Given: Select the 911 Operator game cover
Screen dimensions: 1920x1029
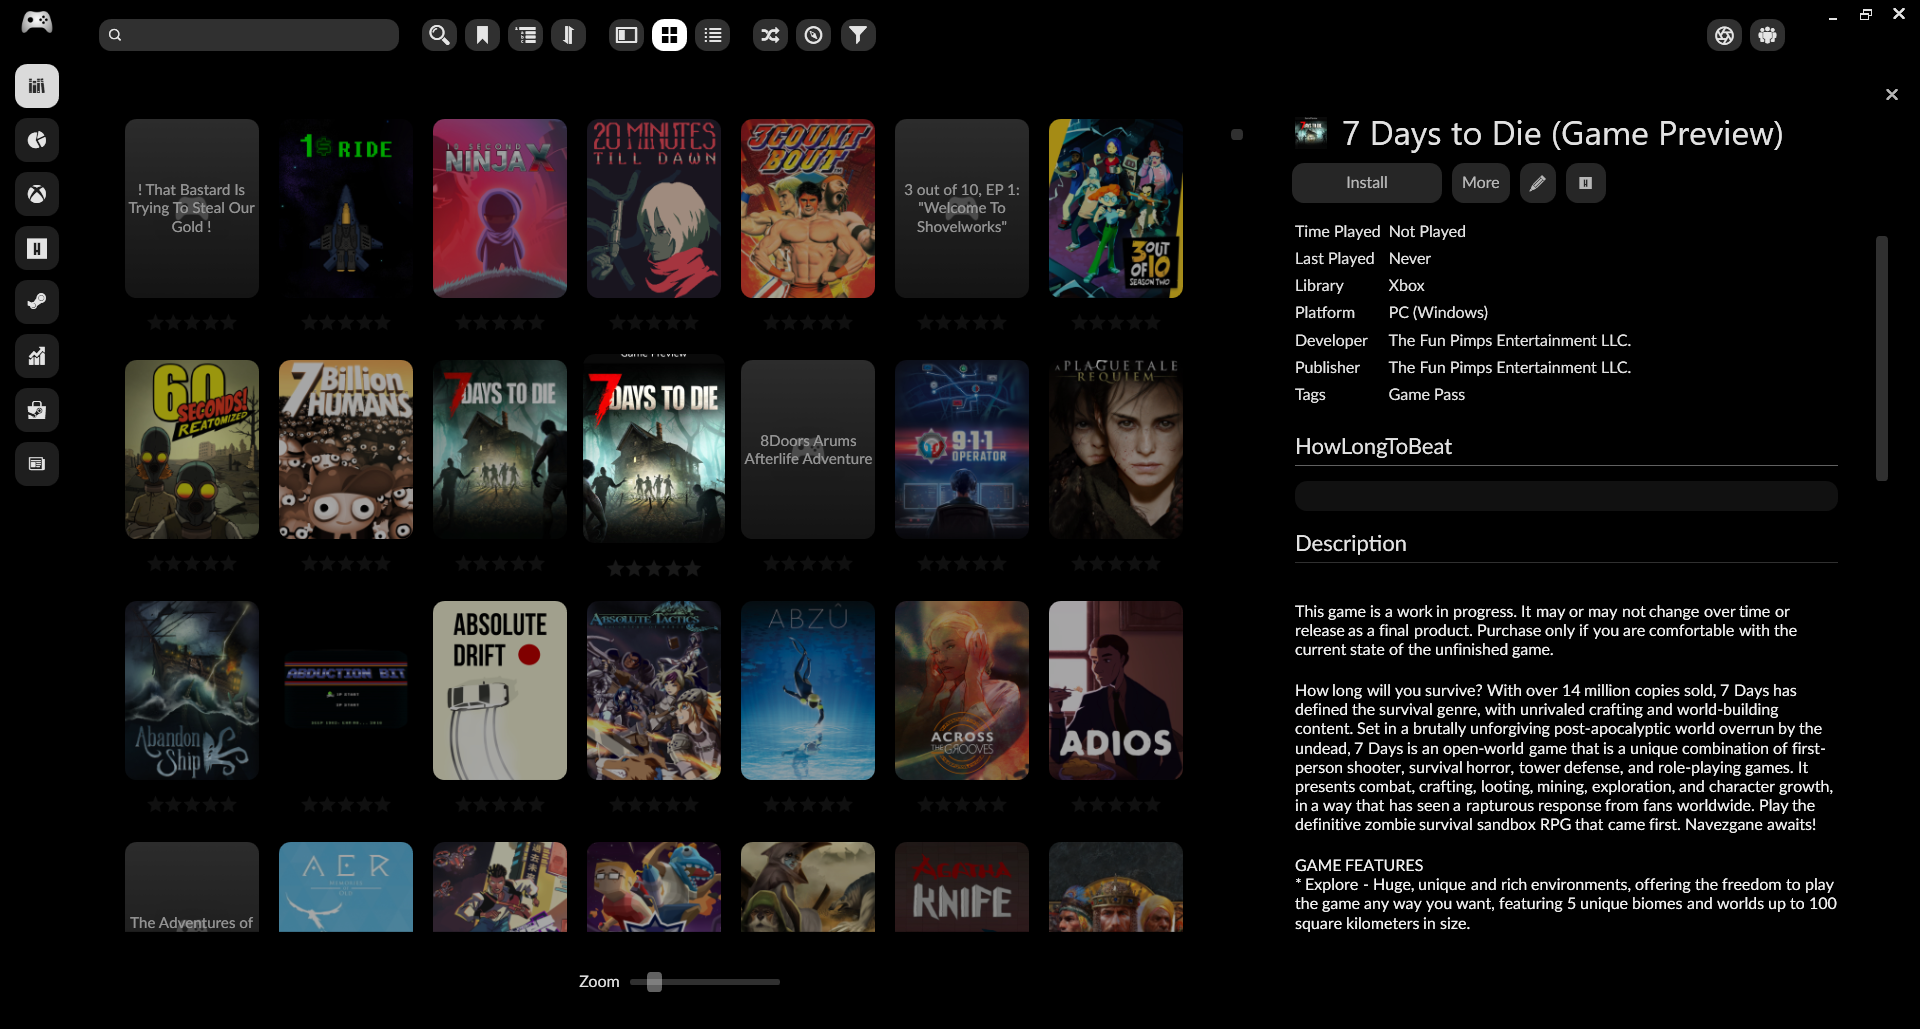Looking at the screenshot, I should click(962, 450).
